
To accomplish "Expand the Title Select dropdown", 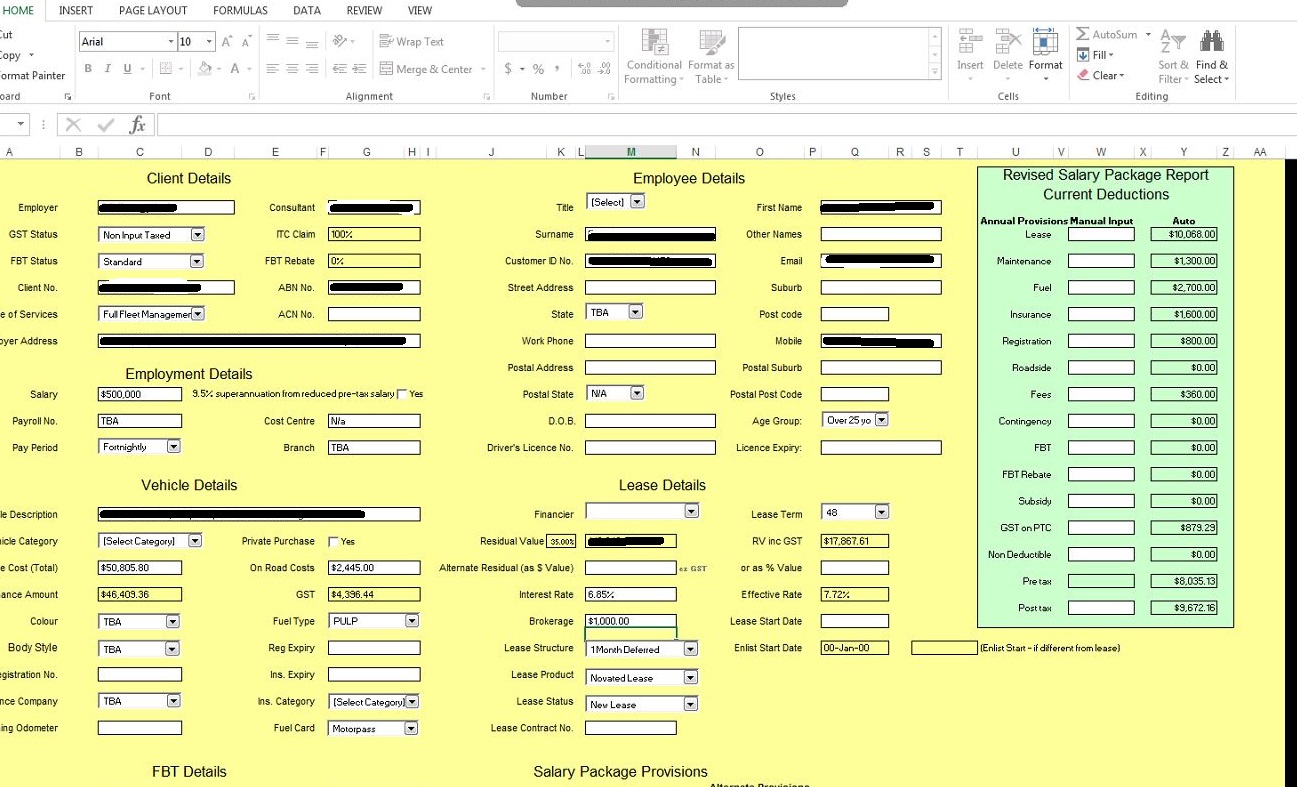I will (637, 201).
